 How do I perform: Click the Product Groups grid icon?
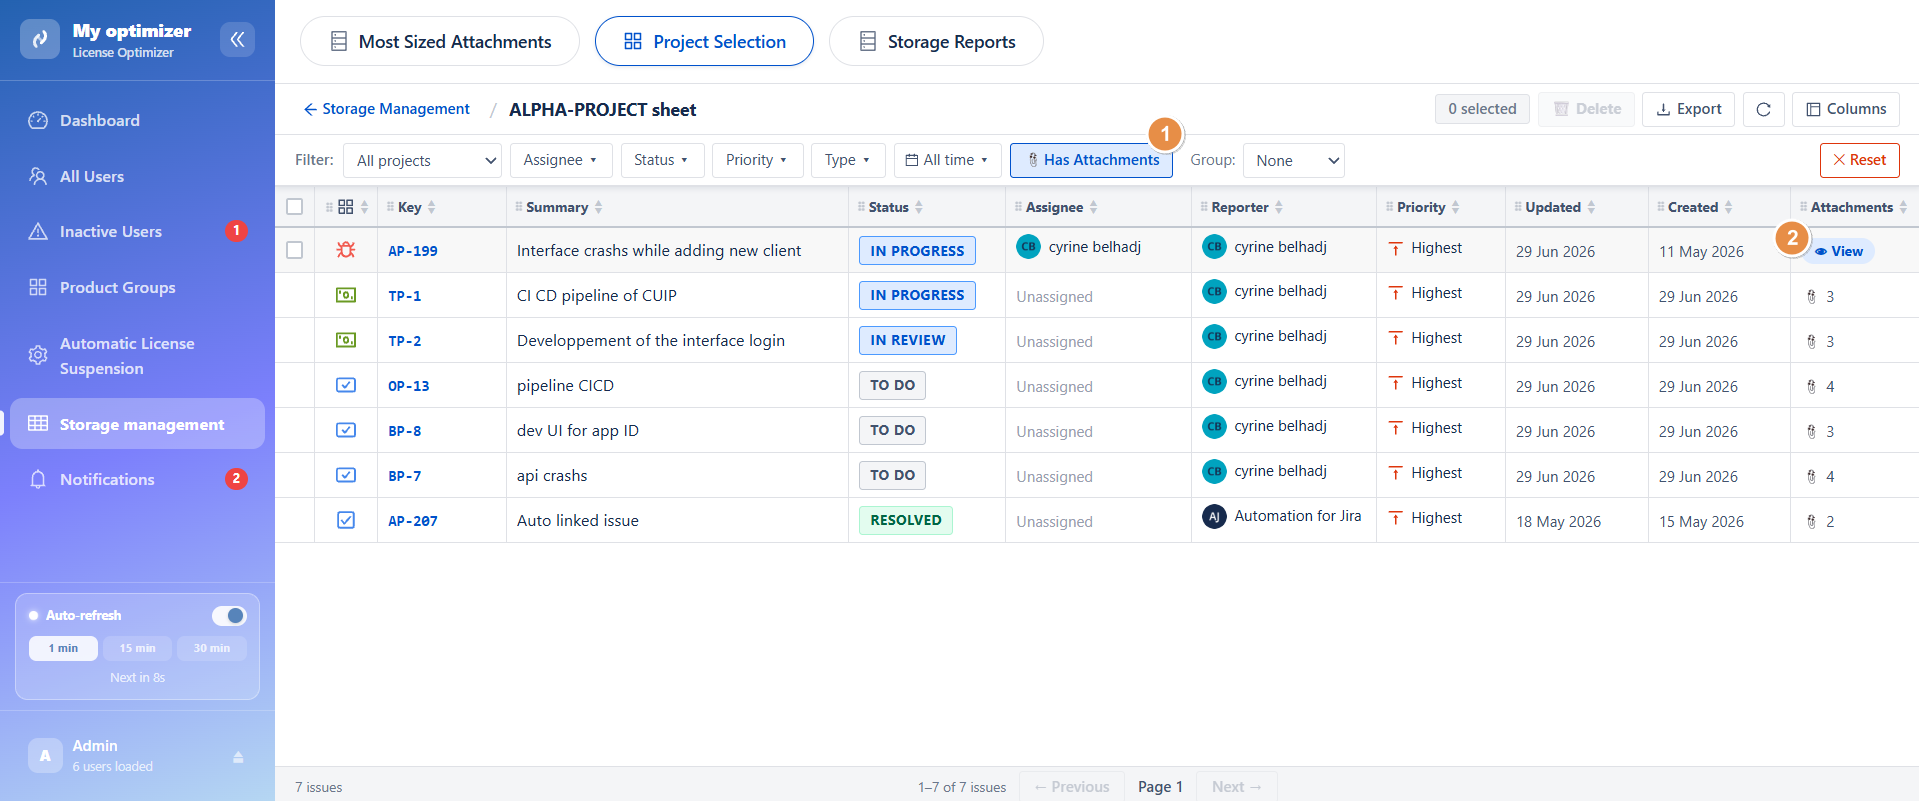coord(38,287)
